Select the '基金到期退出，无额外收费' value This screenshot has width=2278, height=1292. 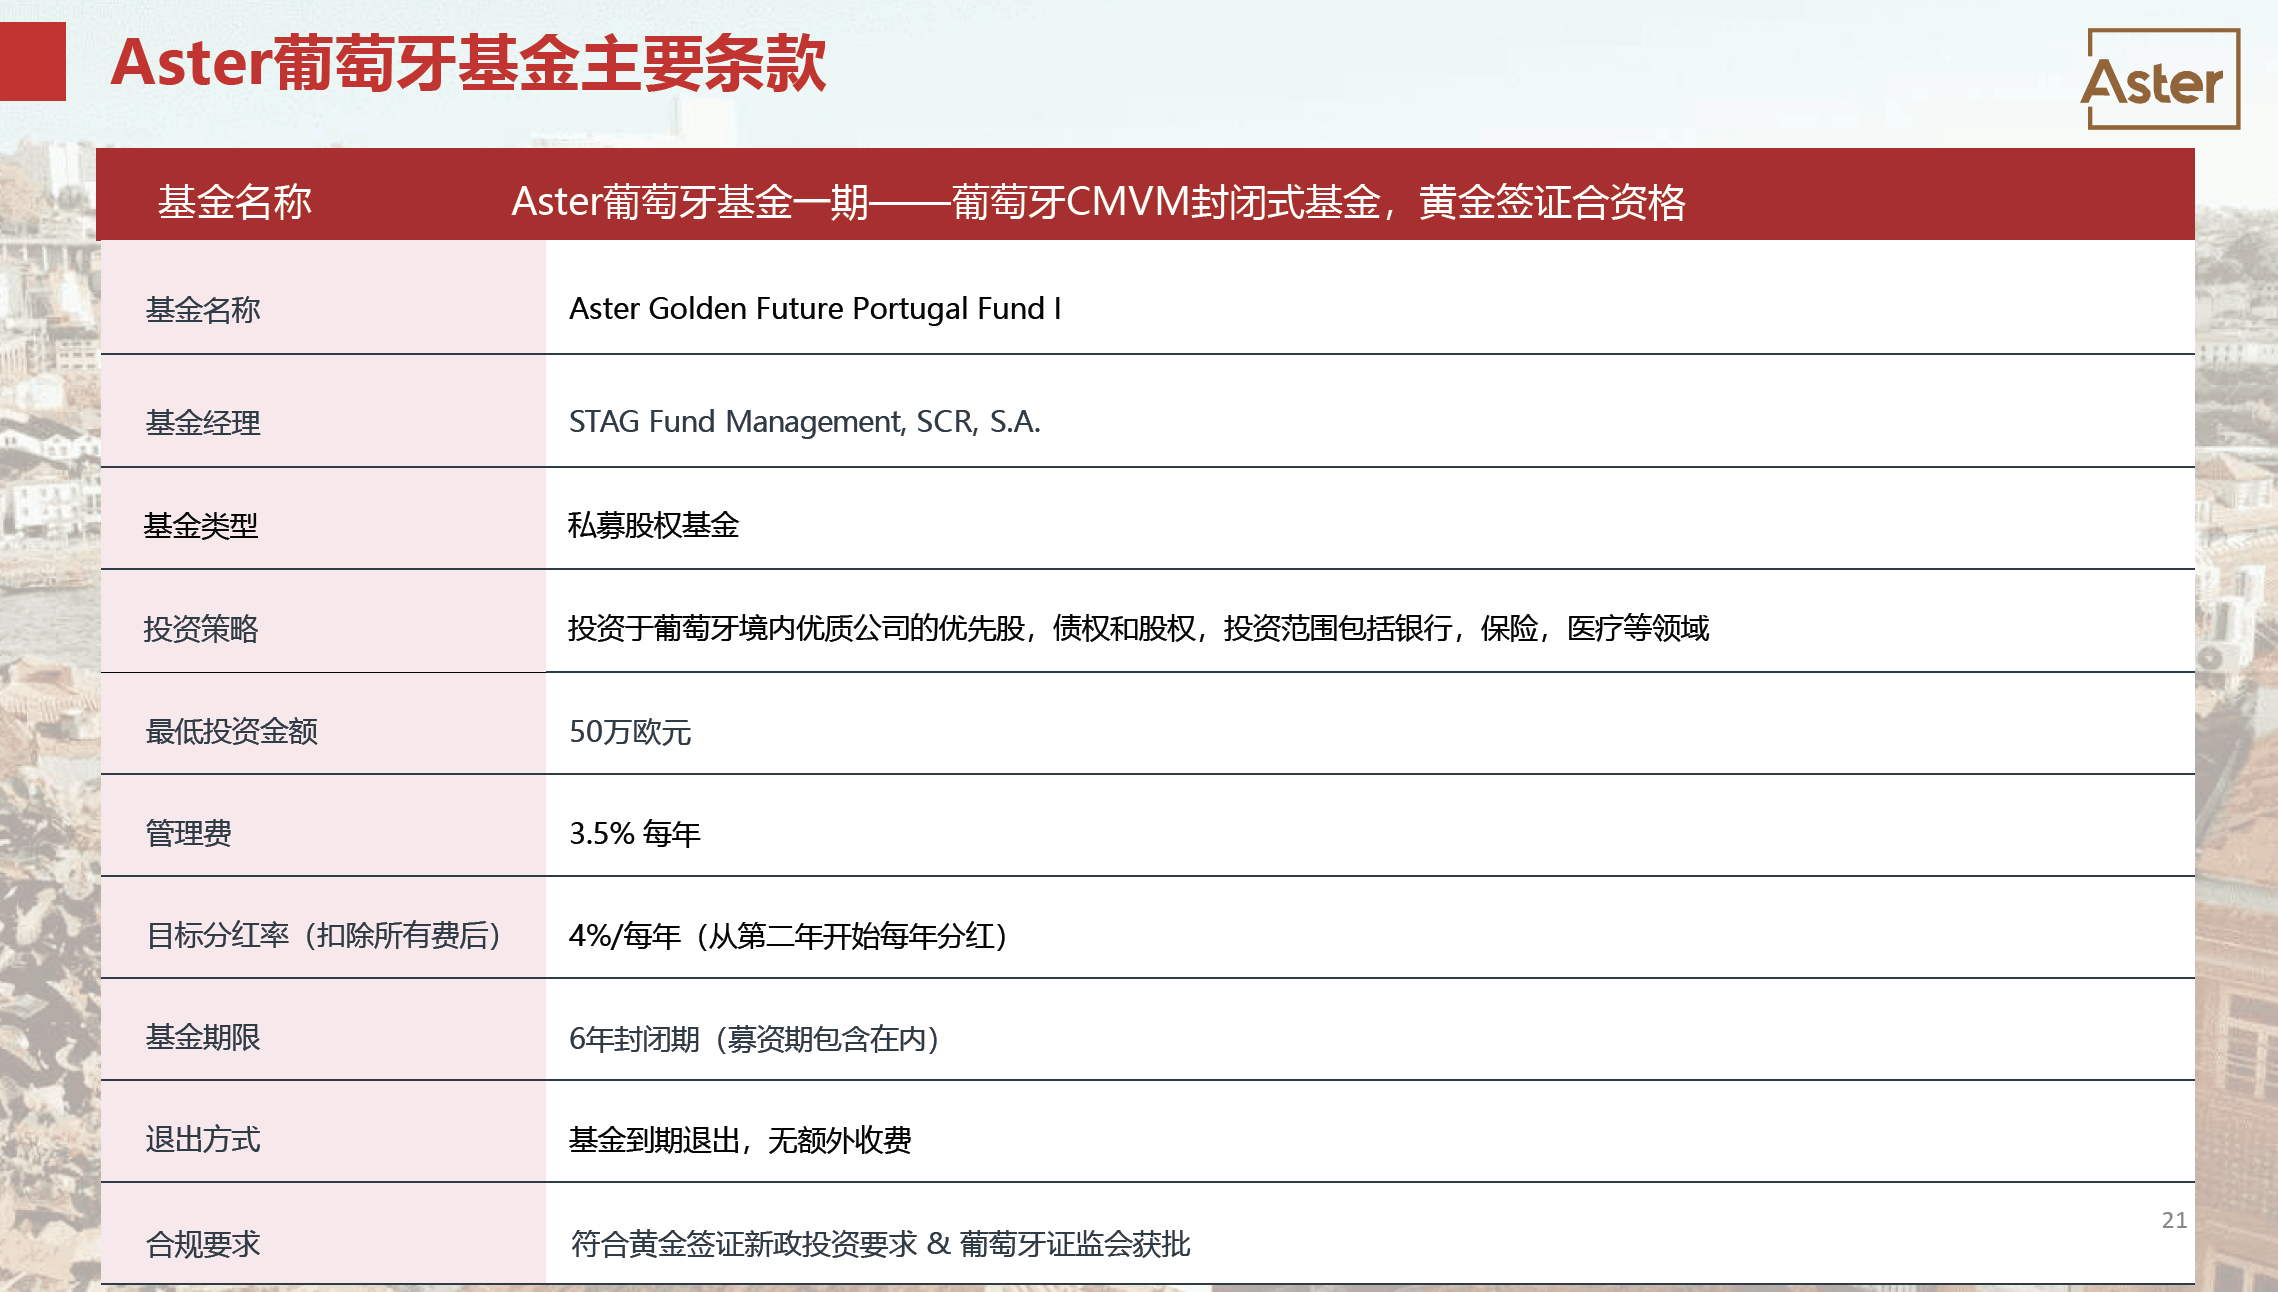[740, 1140]
